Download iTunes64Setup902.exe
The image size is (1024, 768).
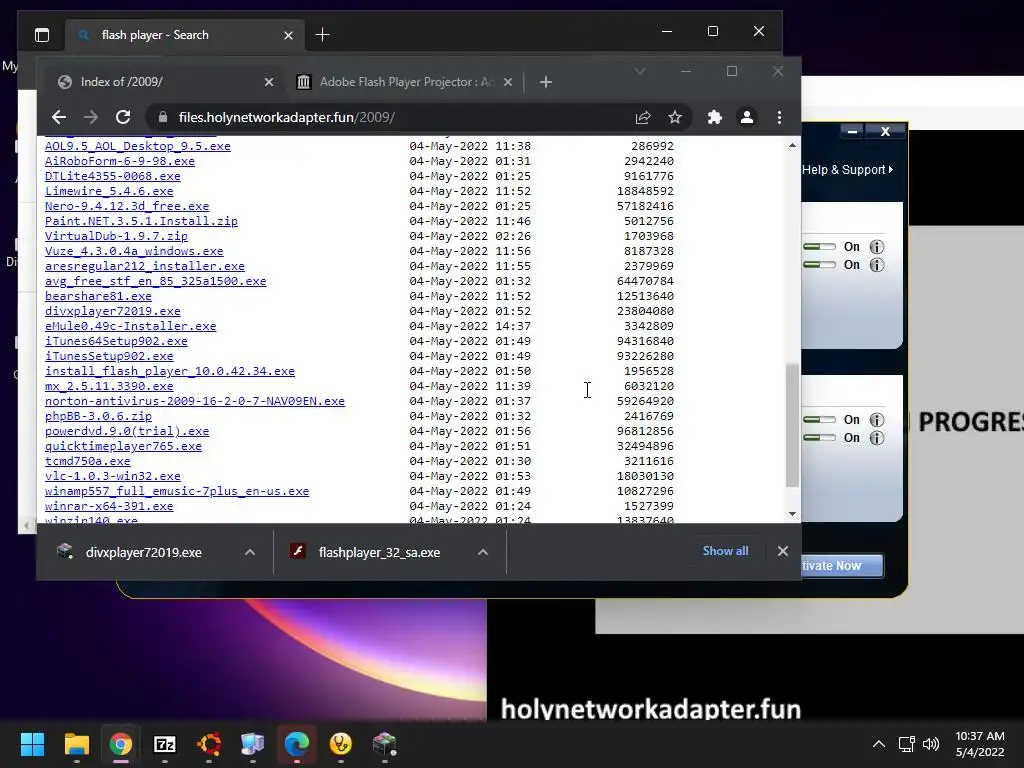[116, 341]
